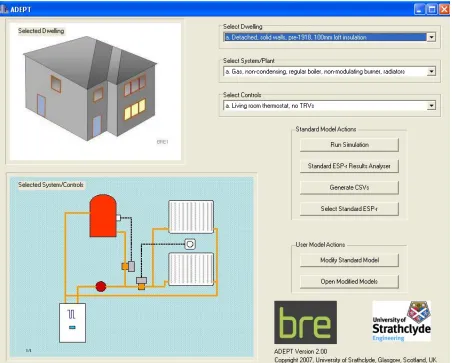Click the bre logo
Screen dimensions: 452x363
click(305, 322)
